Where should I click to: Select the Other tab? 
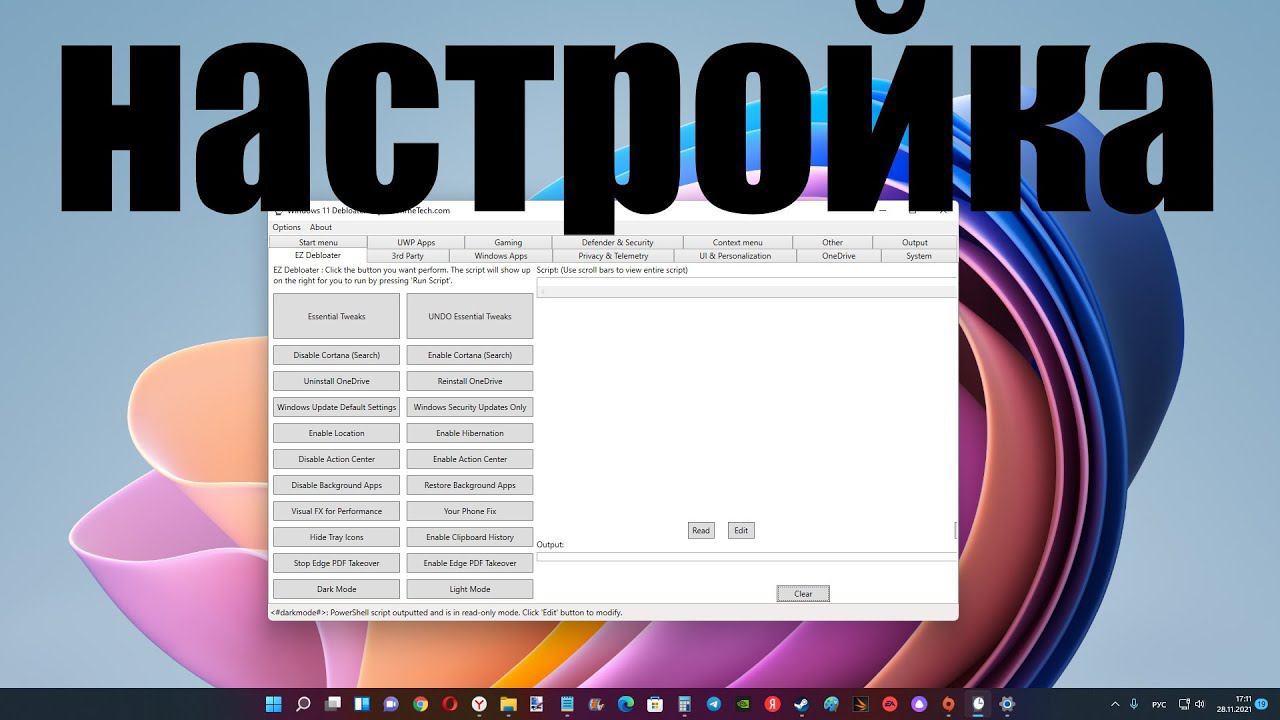[x=832, y=242]
